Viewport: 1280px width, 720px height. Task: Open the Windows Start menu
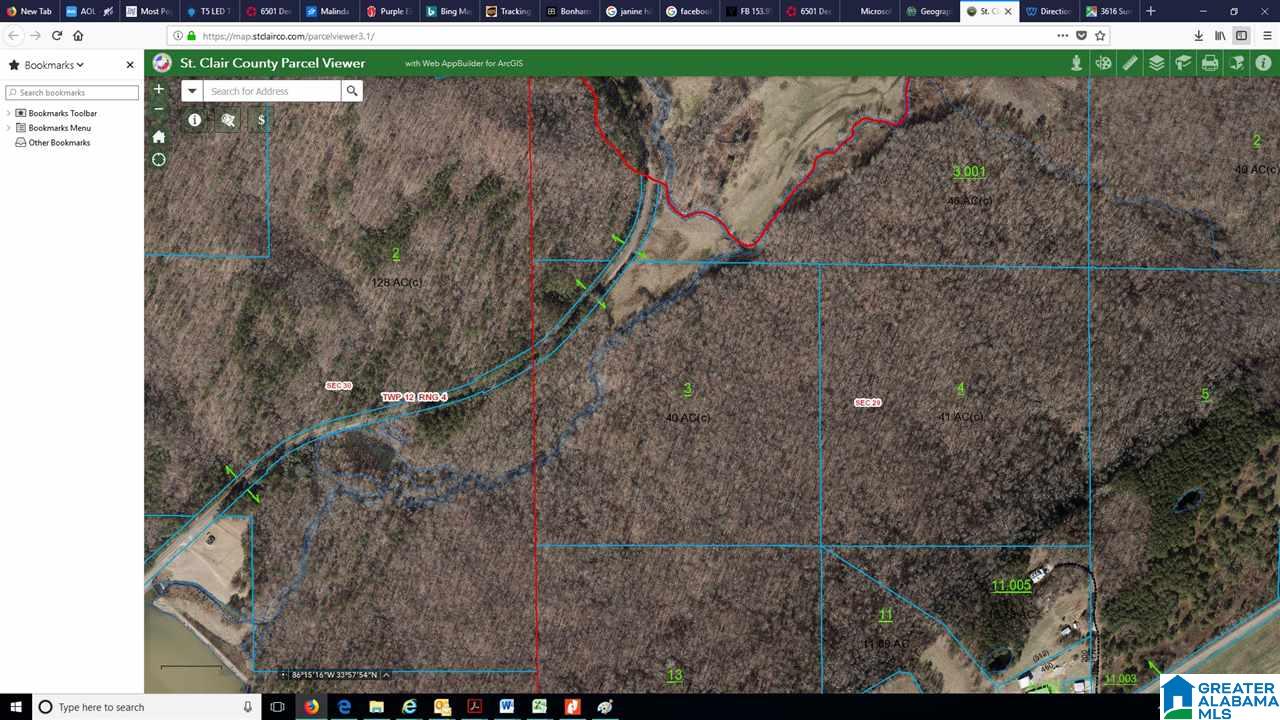click(16, 707)
